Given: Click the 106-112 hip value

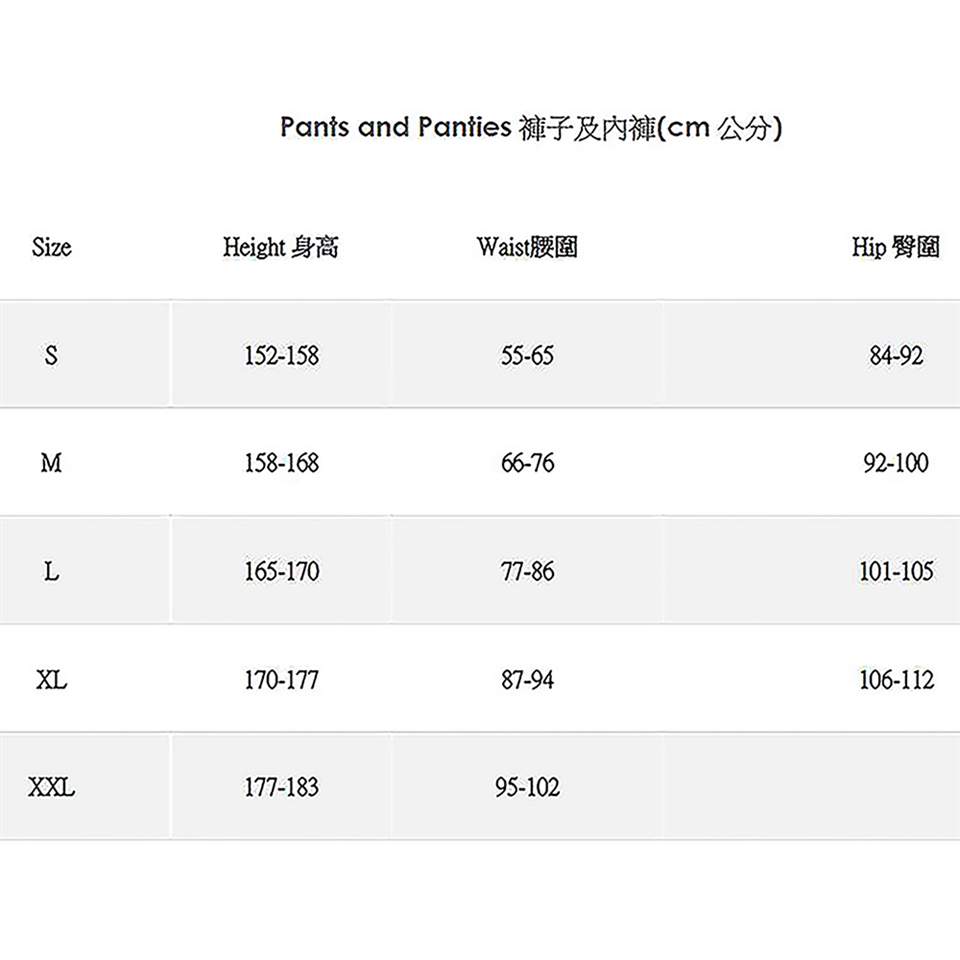Looking at the screenshot, I should click(x=896, y=680).
